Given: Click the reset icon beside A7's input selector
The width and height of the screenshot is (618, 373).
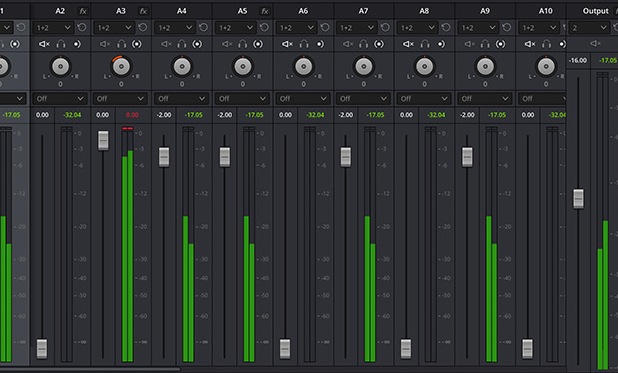Looking at the screenshot, I should click(x=385, y=28).
